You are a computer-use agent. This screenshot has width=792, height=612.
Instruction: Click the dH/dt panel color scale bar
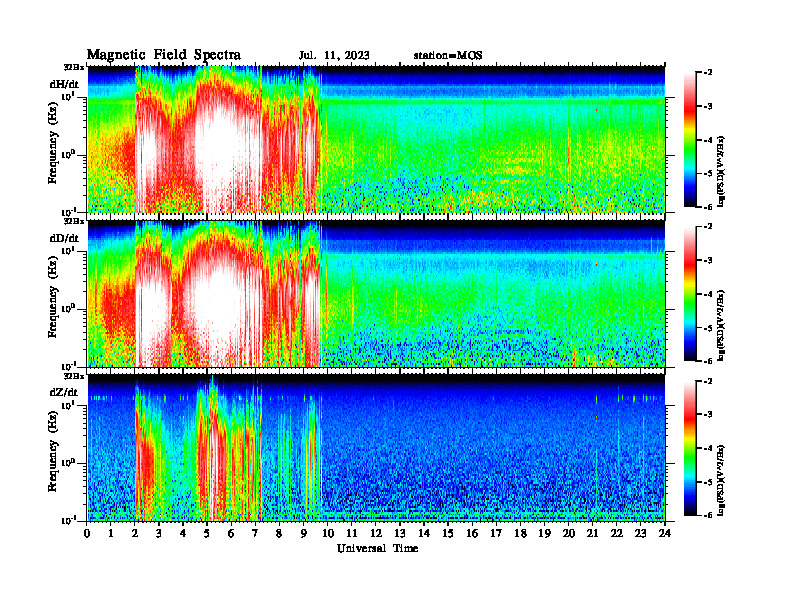[x=689, y=140]
